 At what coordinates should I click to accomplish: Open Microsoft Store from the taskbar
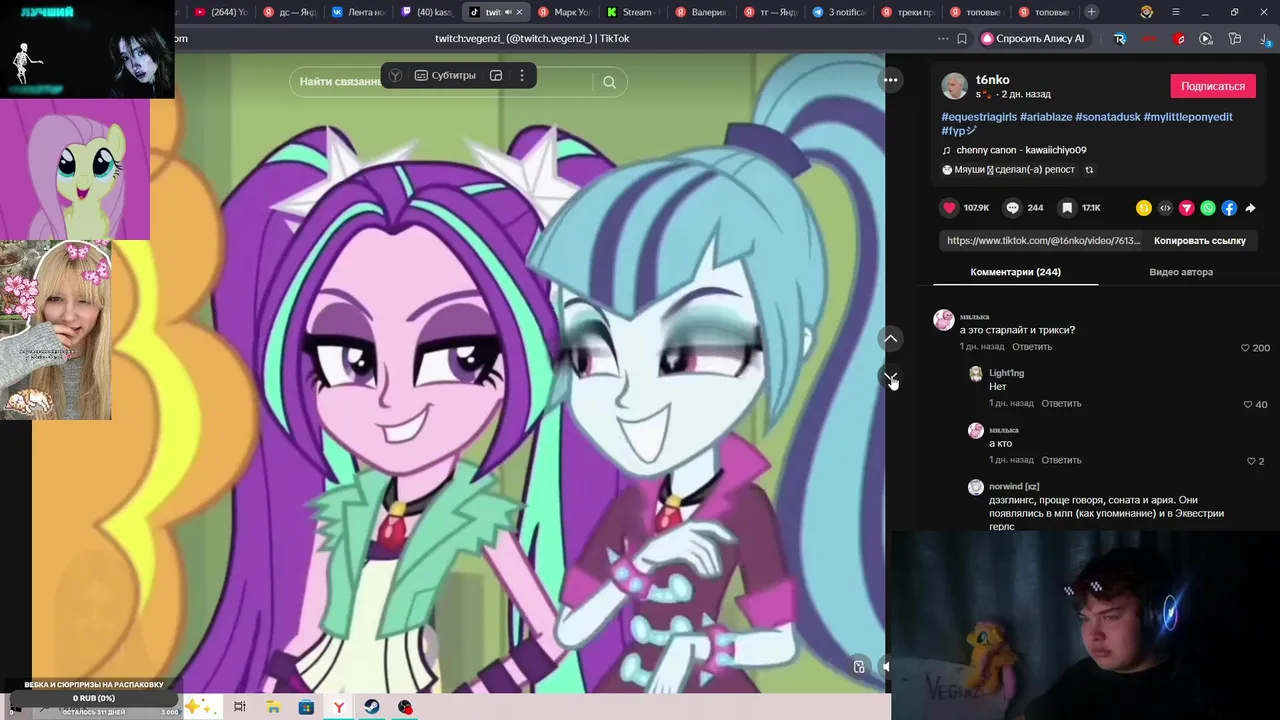click(306, 707)
